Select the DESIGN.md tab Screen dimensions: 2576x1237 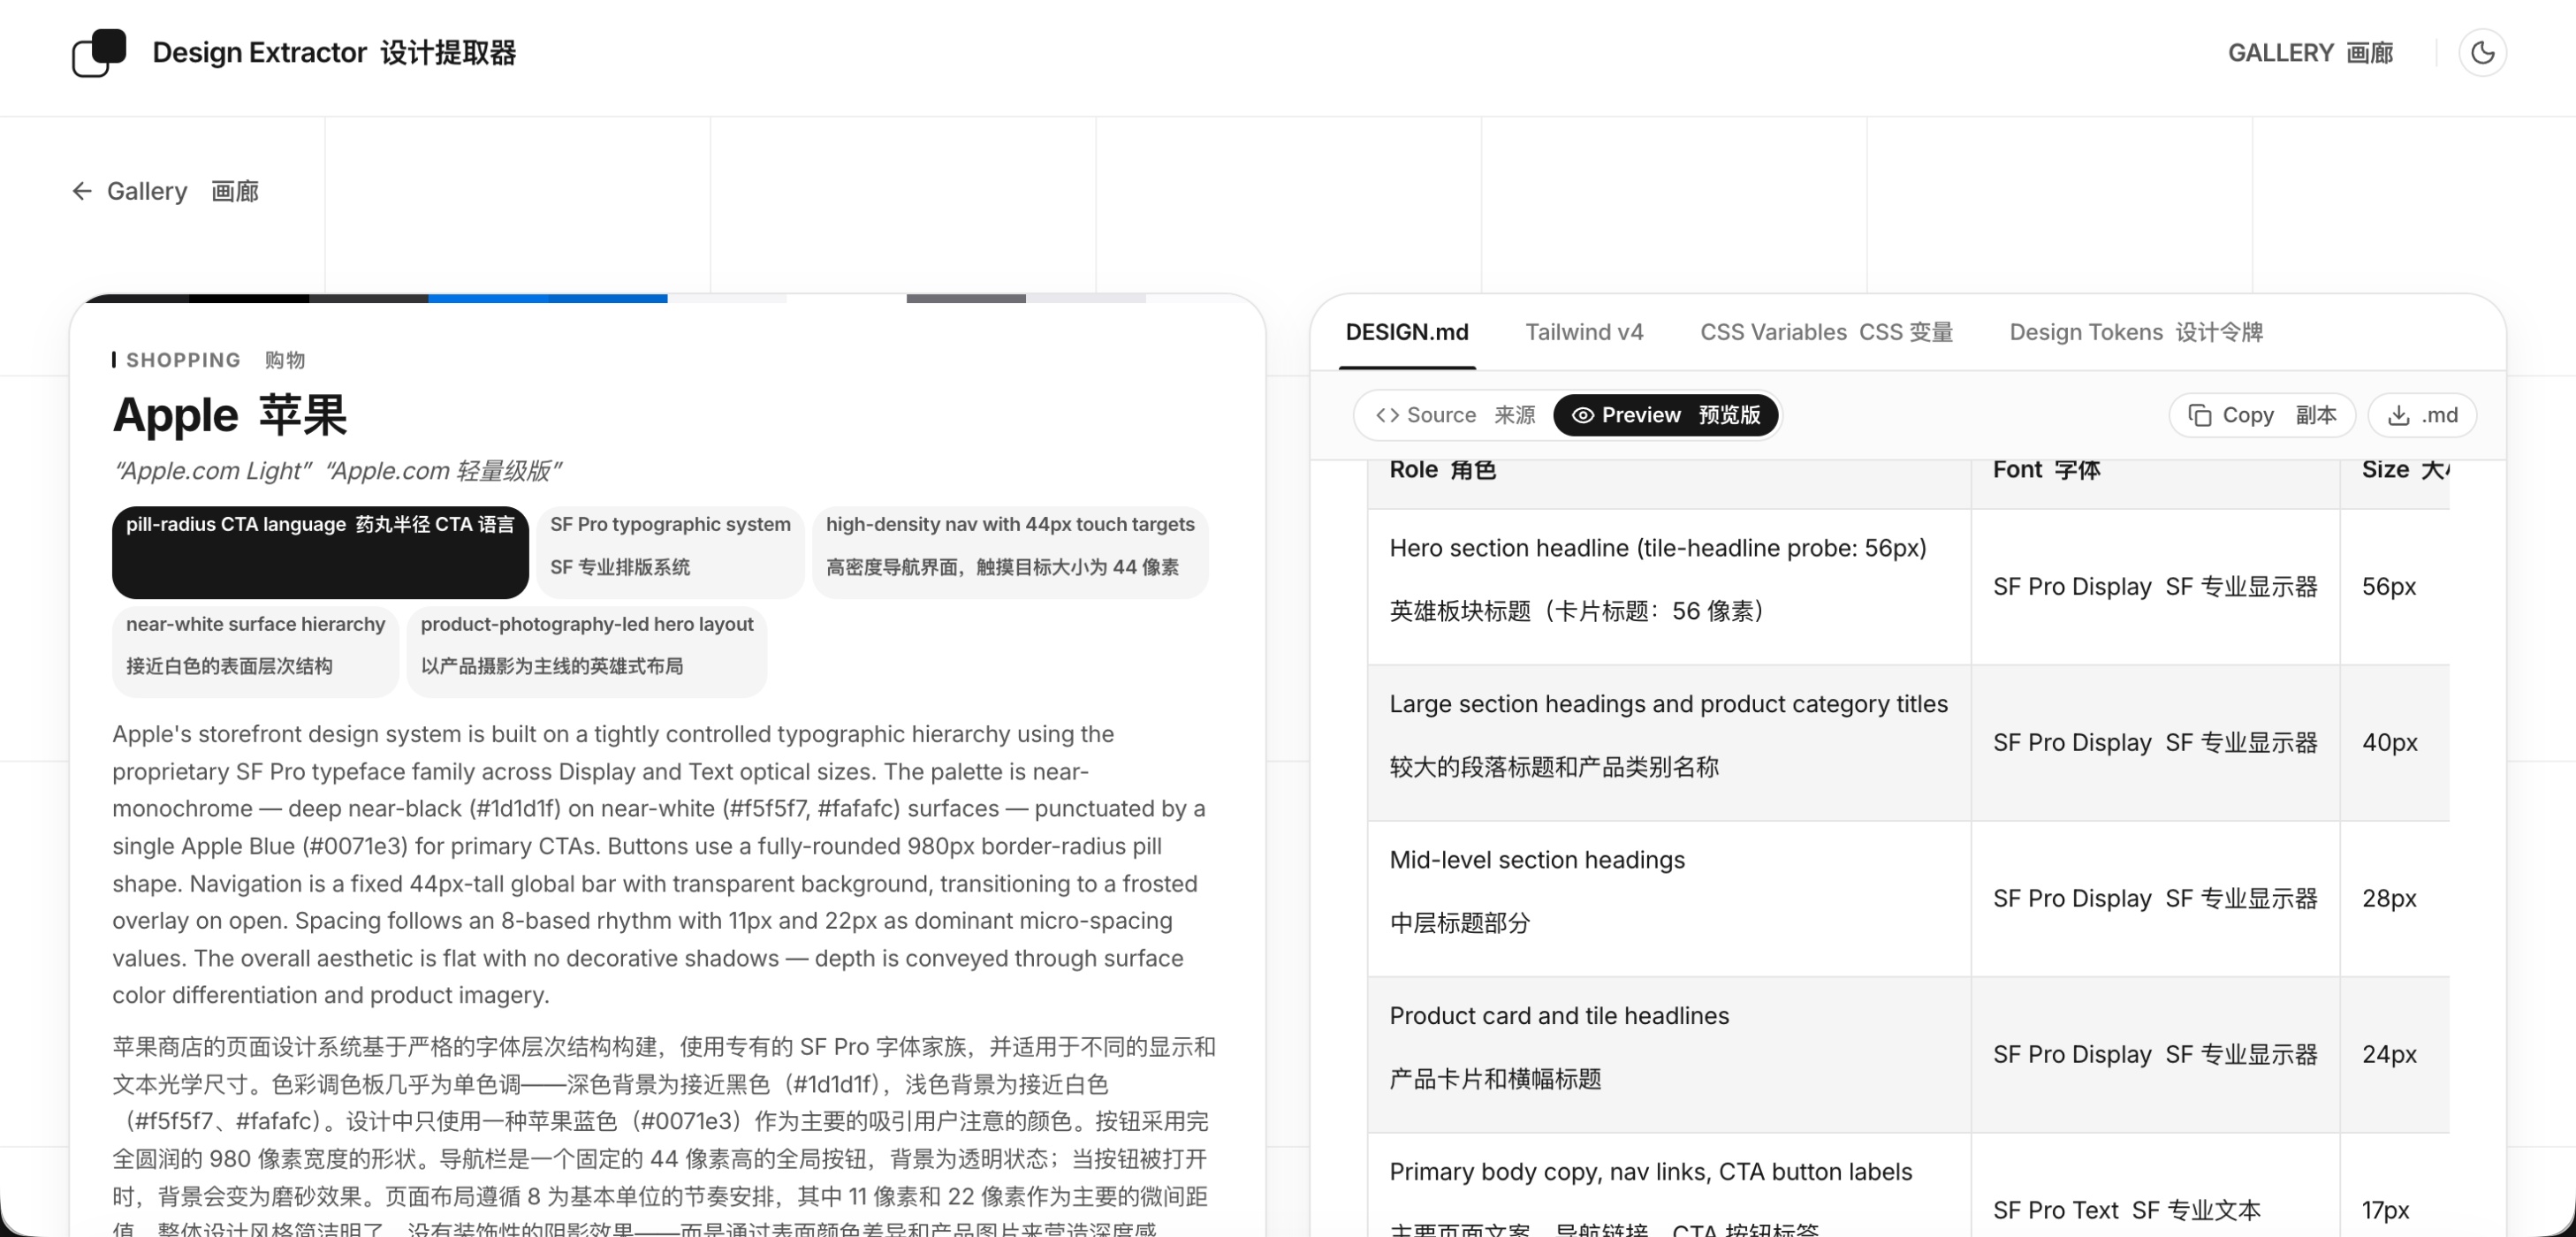(1406, 332)
